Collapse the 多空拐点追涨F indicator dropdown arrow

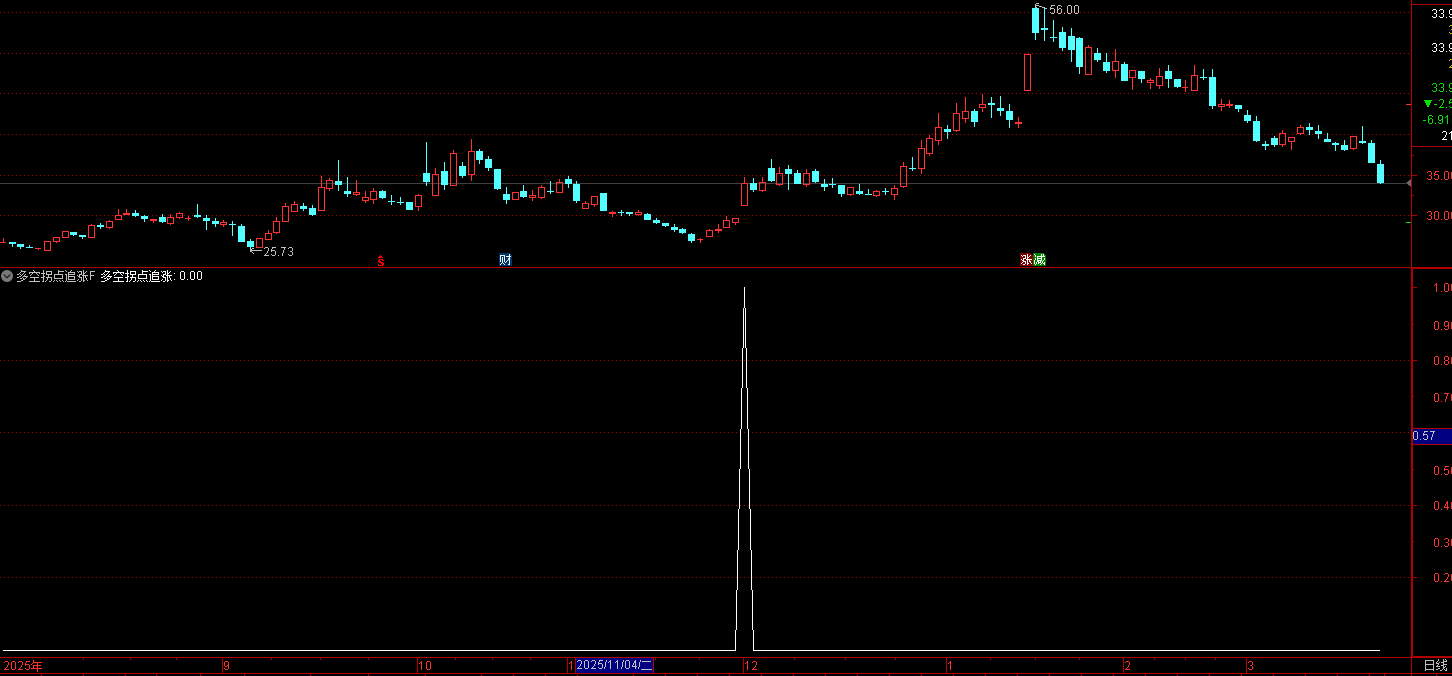click(x=7, y=276)
